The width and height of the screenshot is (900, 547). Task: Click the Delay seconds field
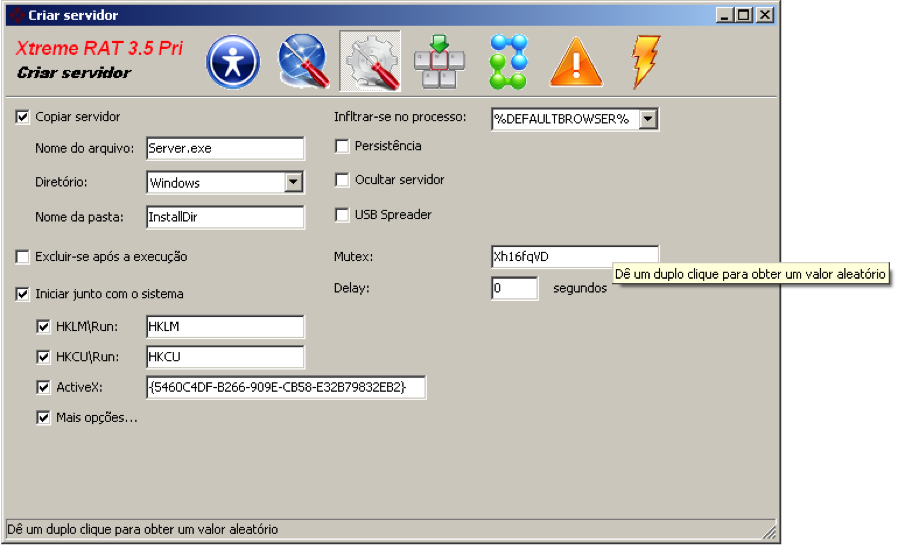(x=514, y=288)
